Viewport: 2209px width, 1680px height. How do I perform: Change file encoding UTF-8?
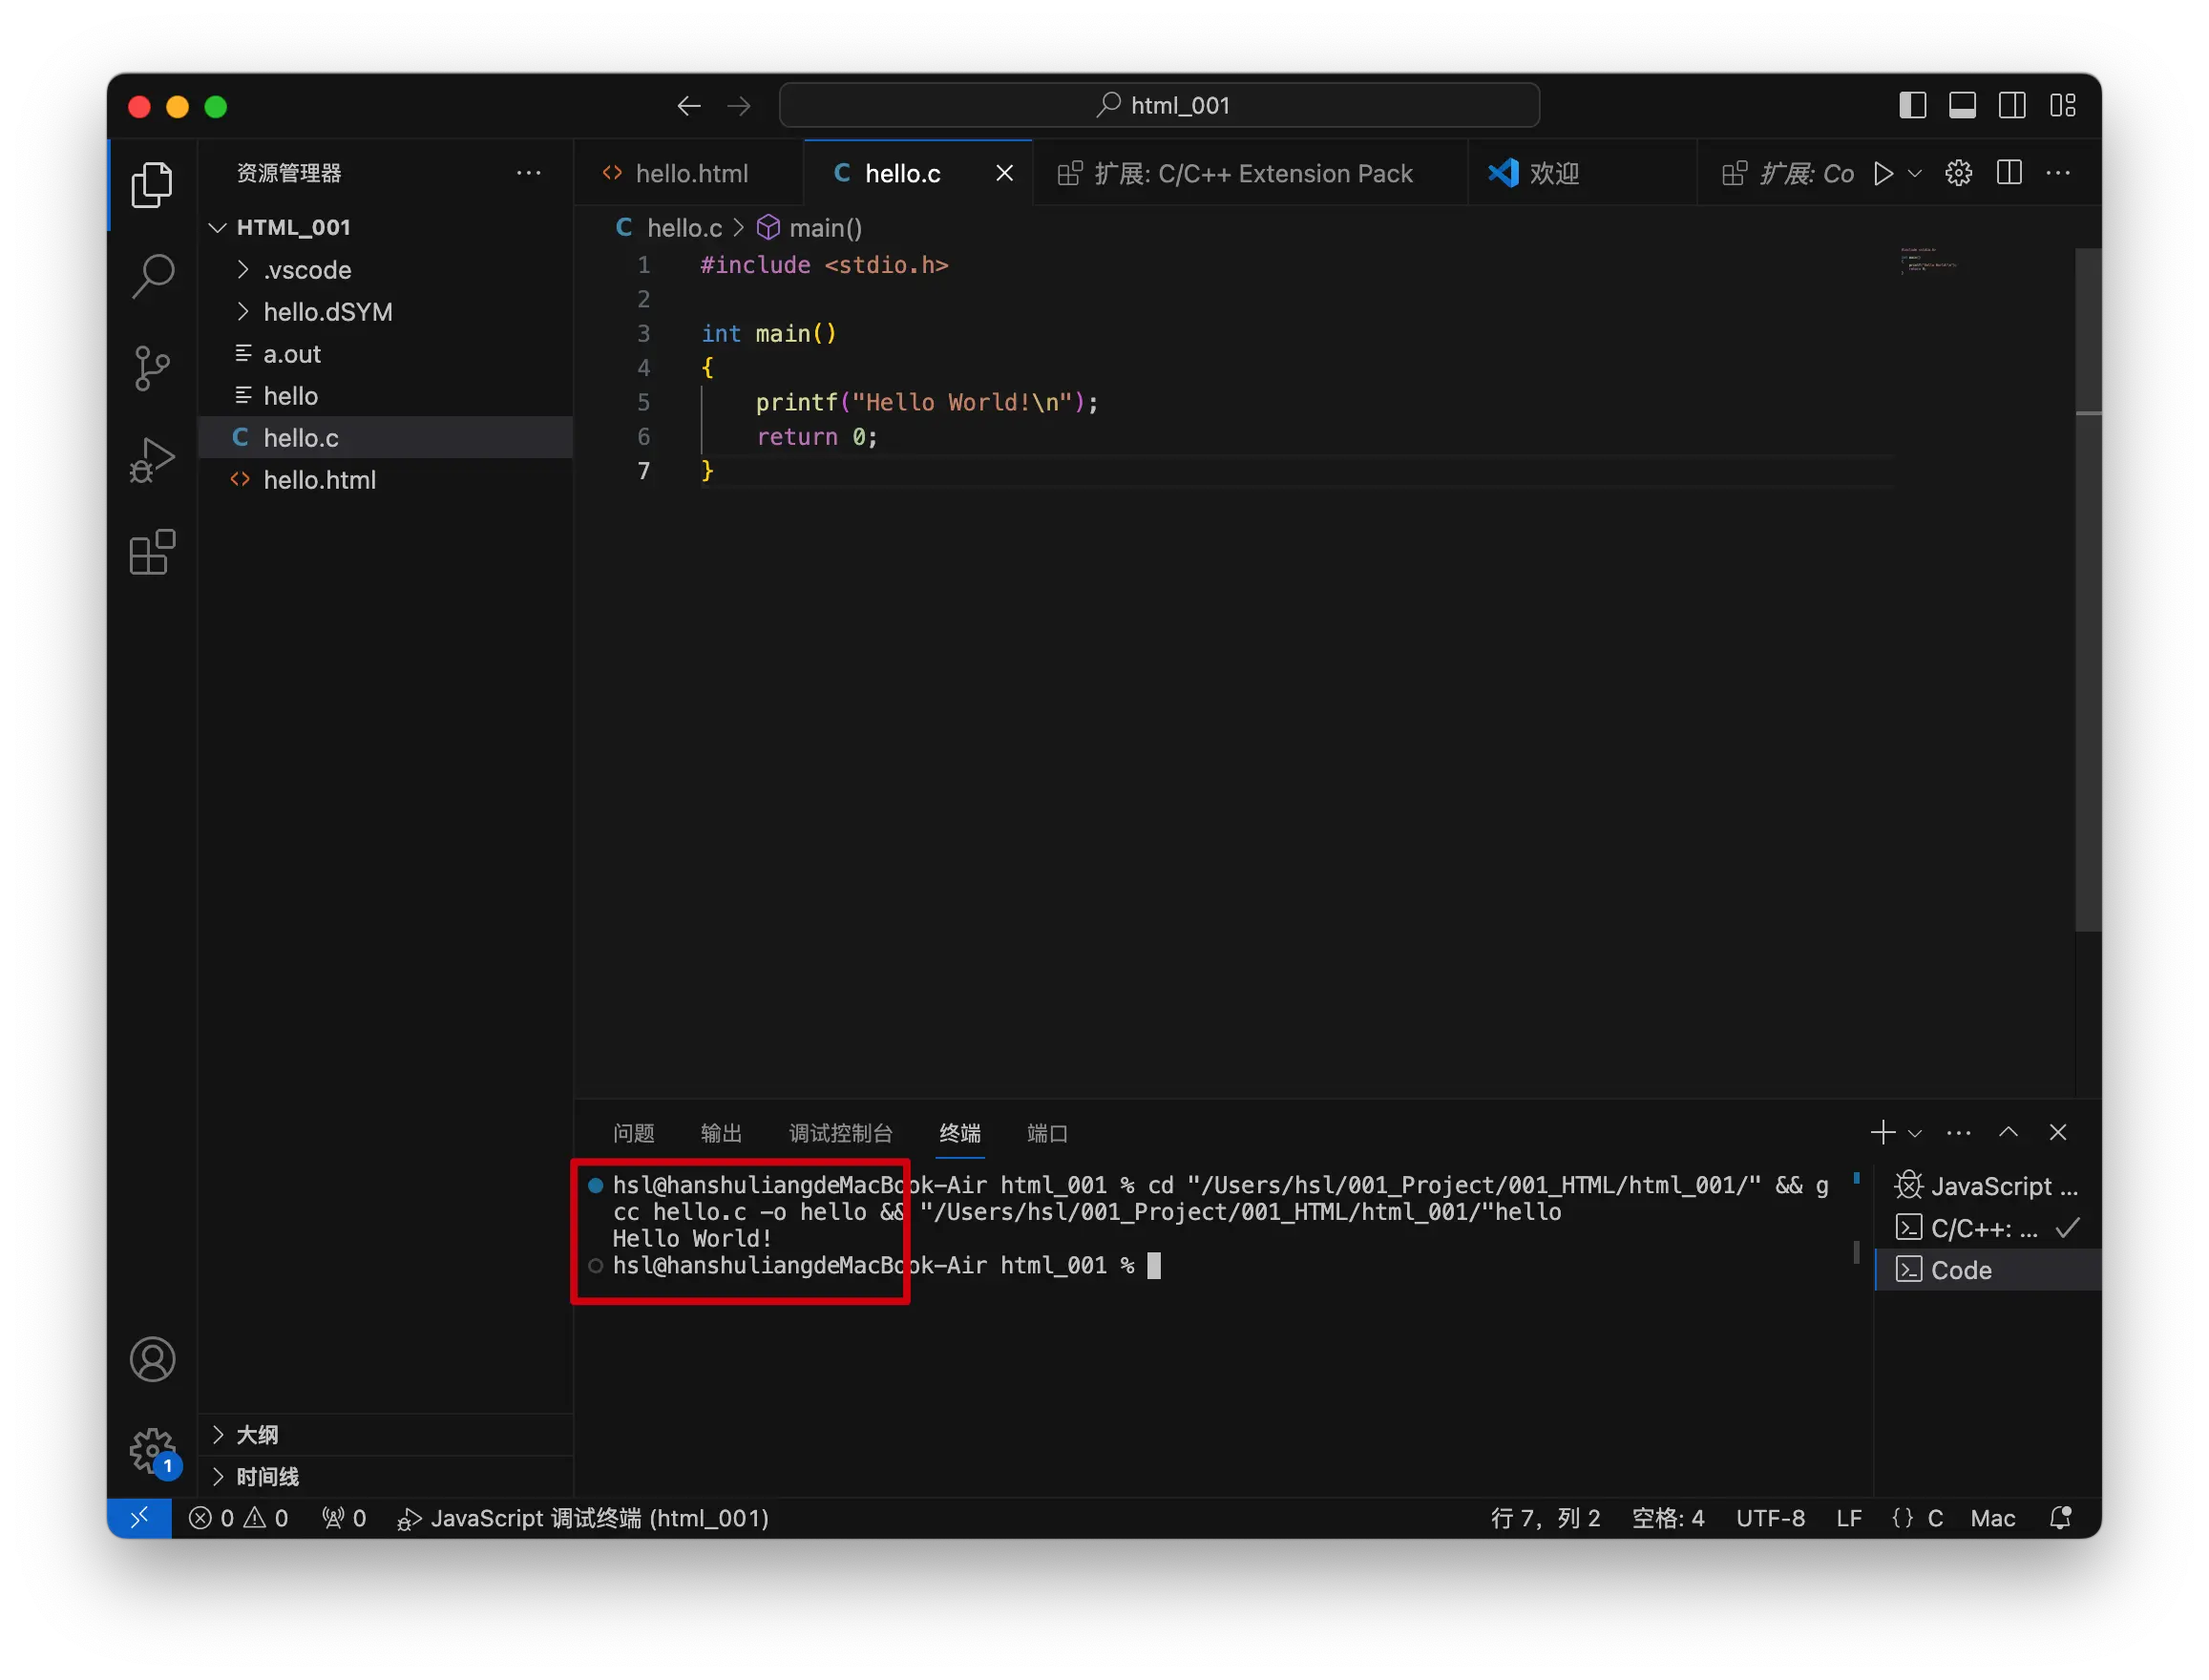point(1771,1520)
